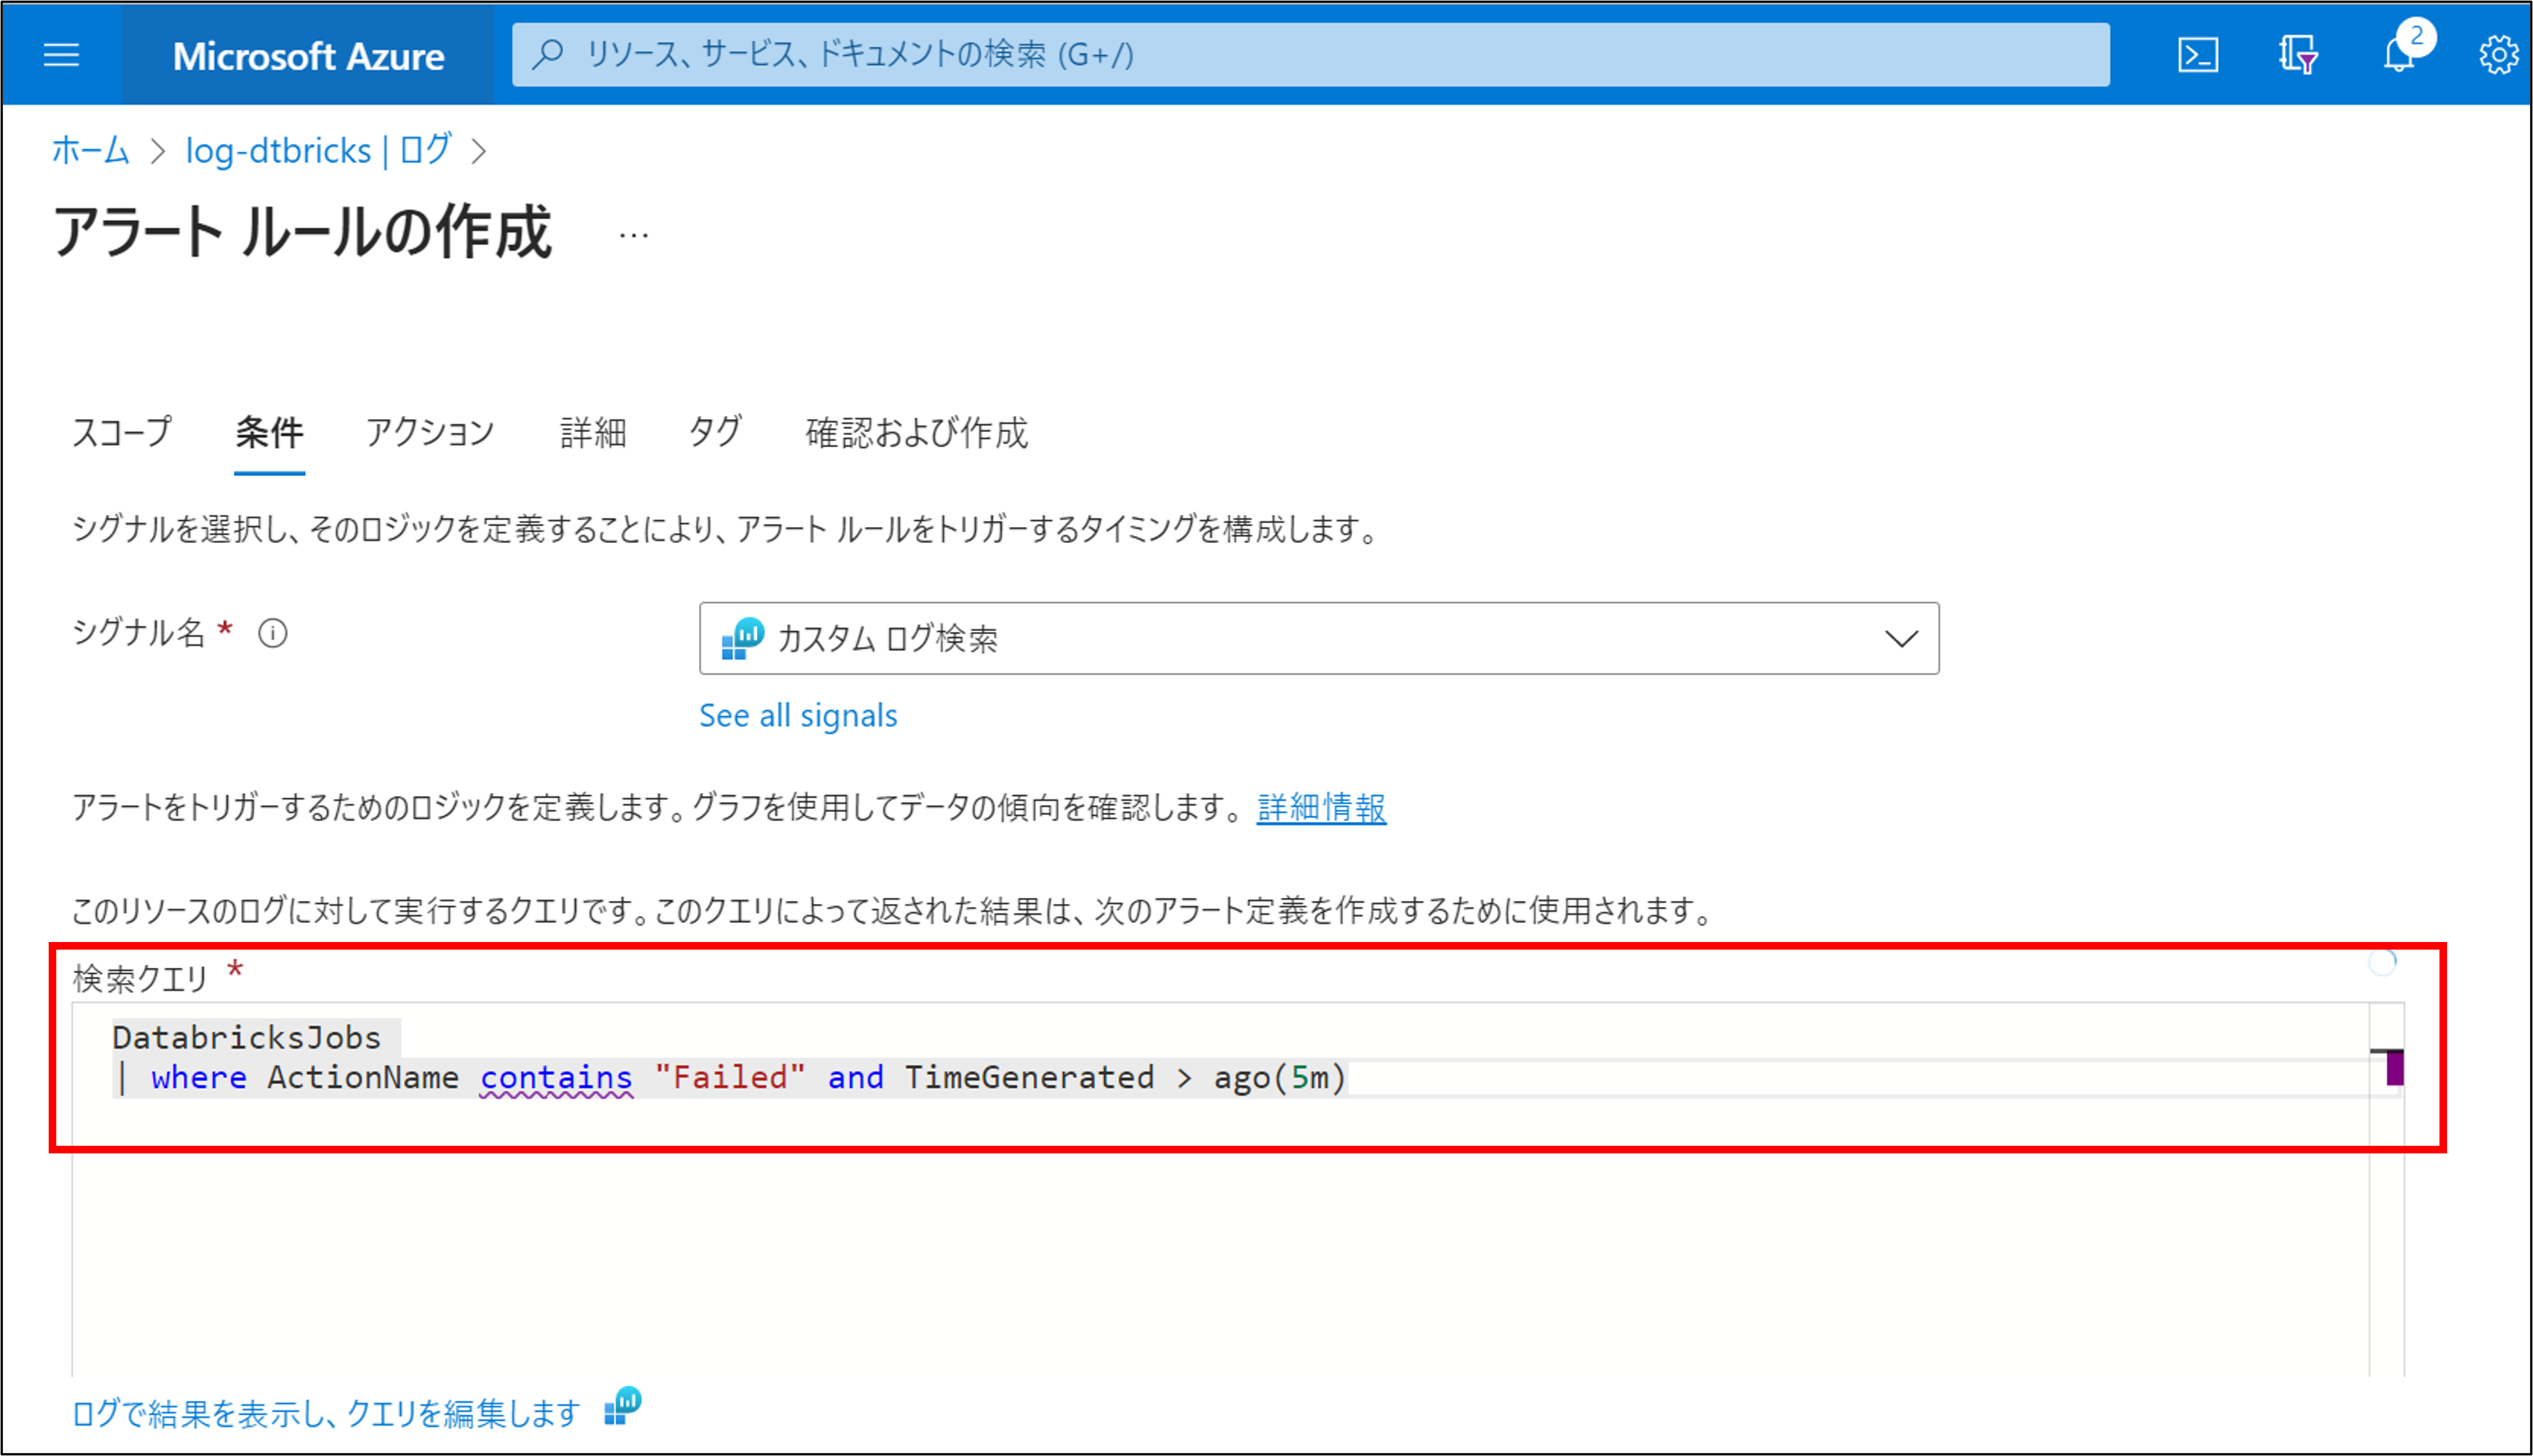Go to the 確認および作成 tab
This screenshot has width=2533, height=1456.
coord(916,433)
